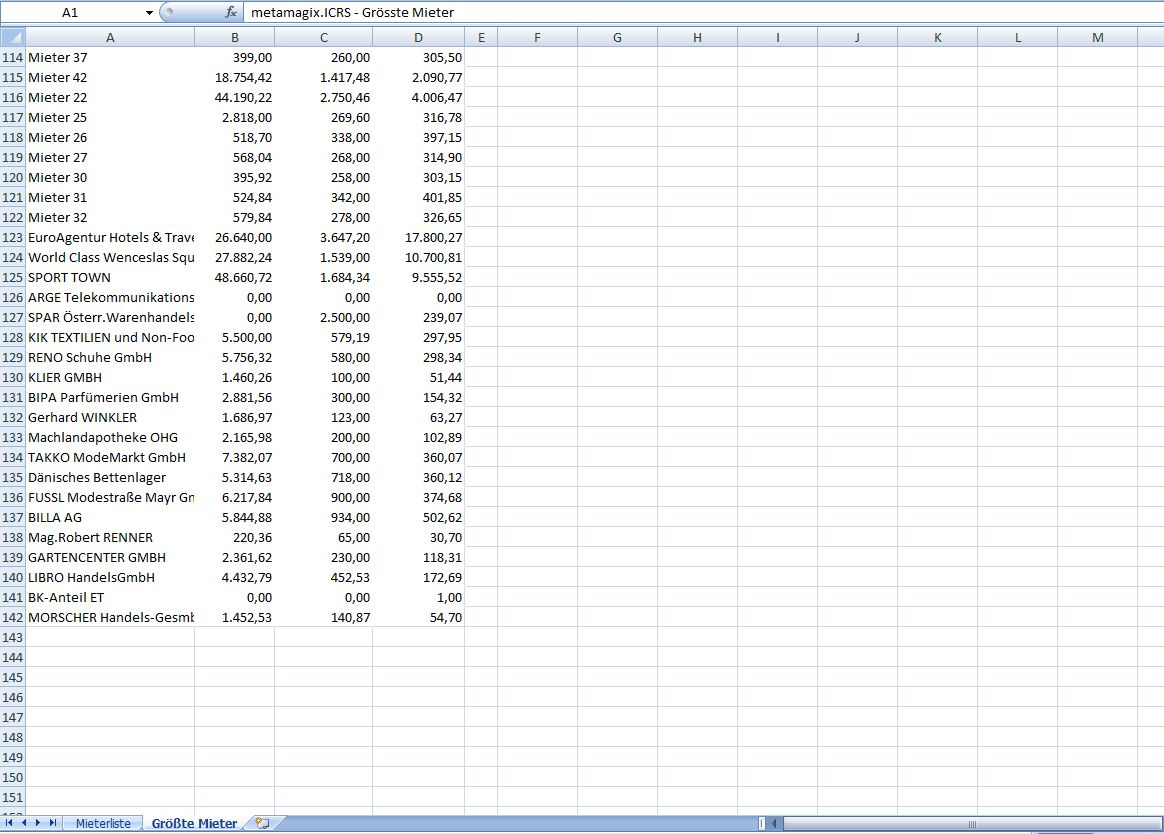The width and height of the screenshot is (1164, 834).
Task: Click cell World Class Wenceslas Squ
Action: (x=110, y=257)
